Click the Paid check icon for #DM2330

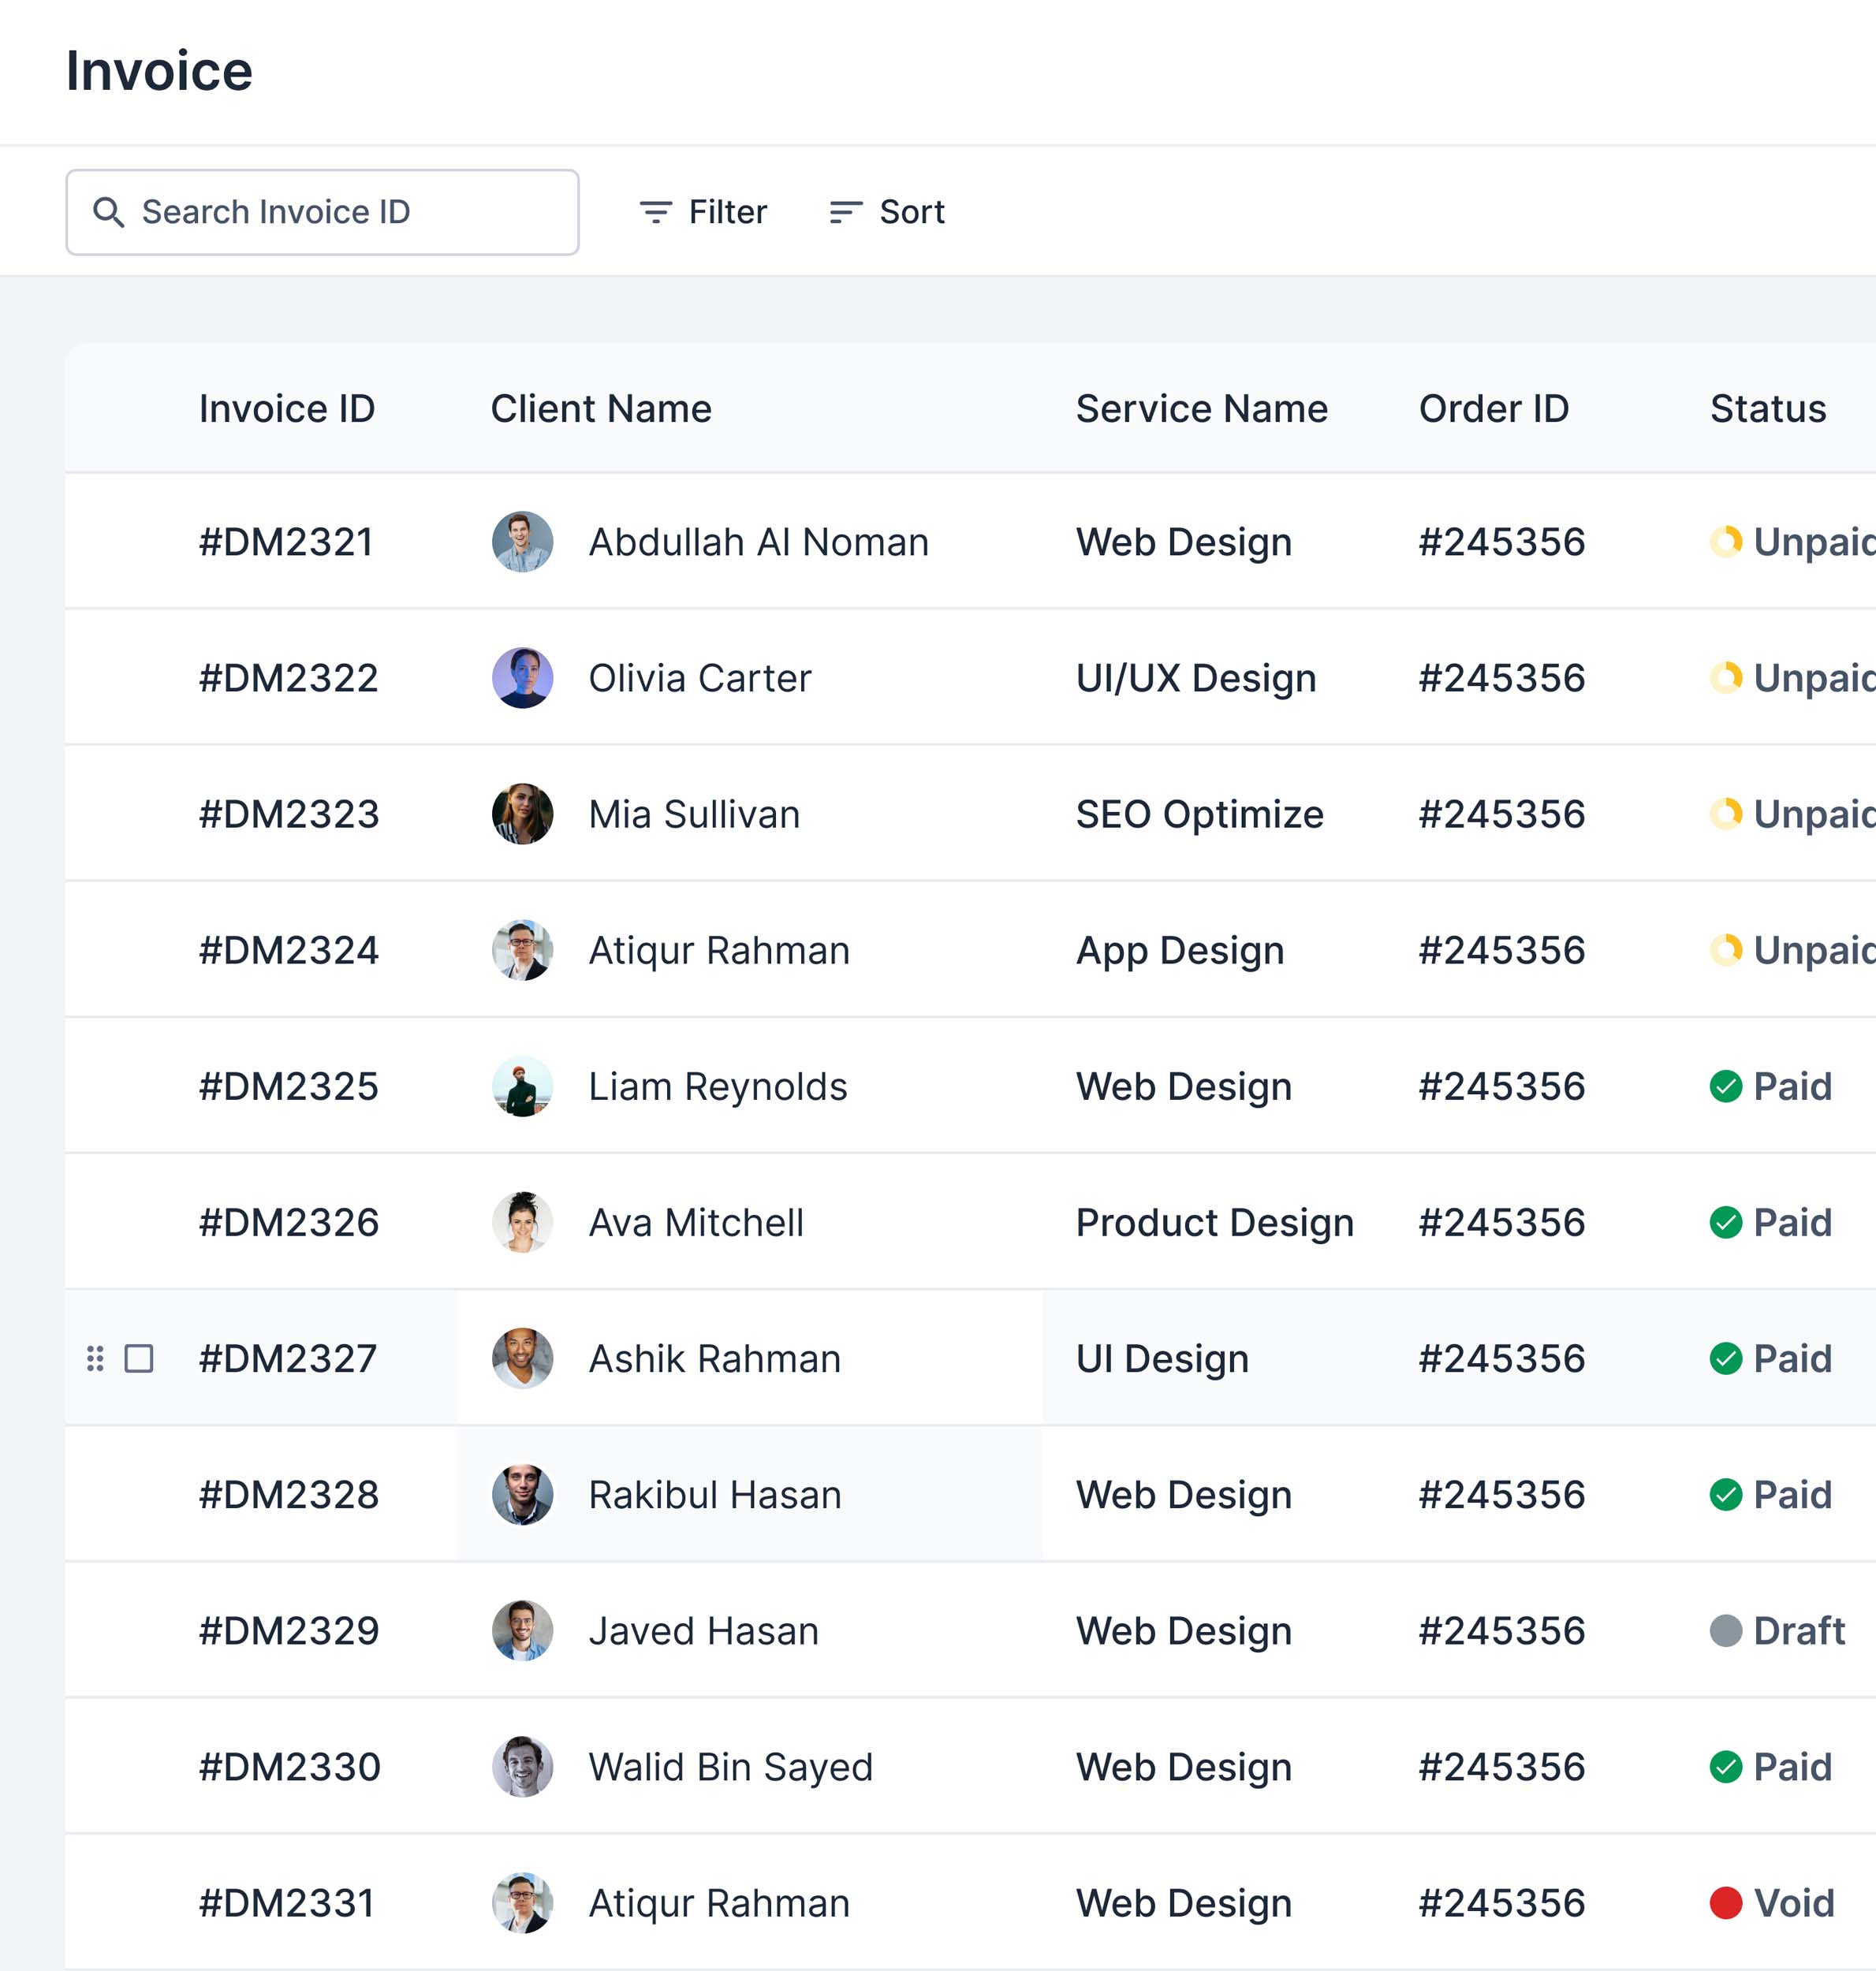tap(1725, 1766)
